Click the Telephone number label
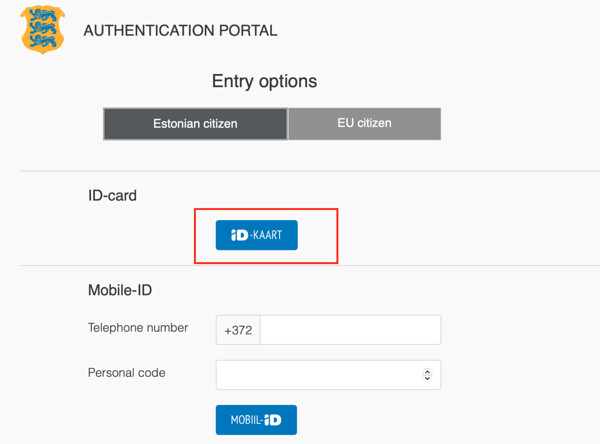The height and width of the screenshot is (444, 600). (138, 328)
